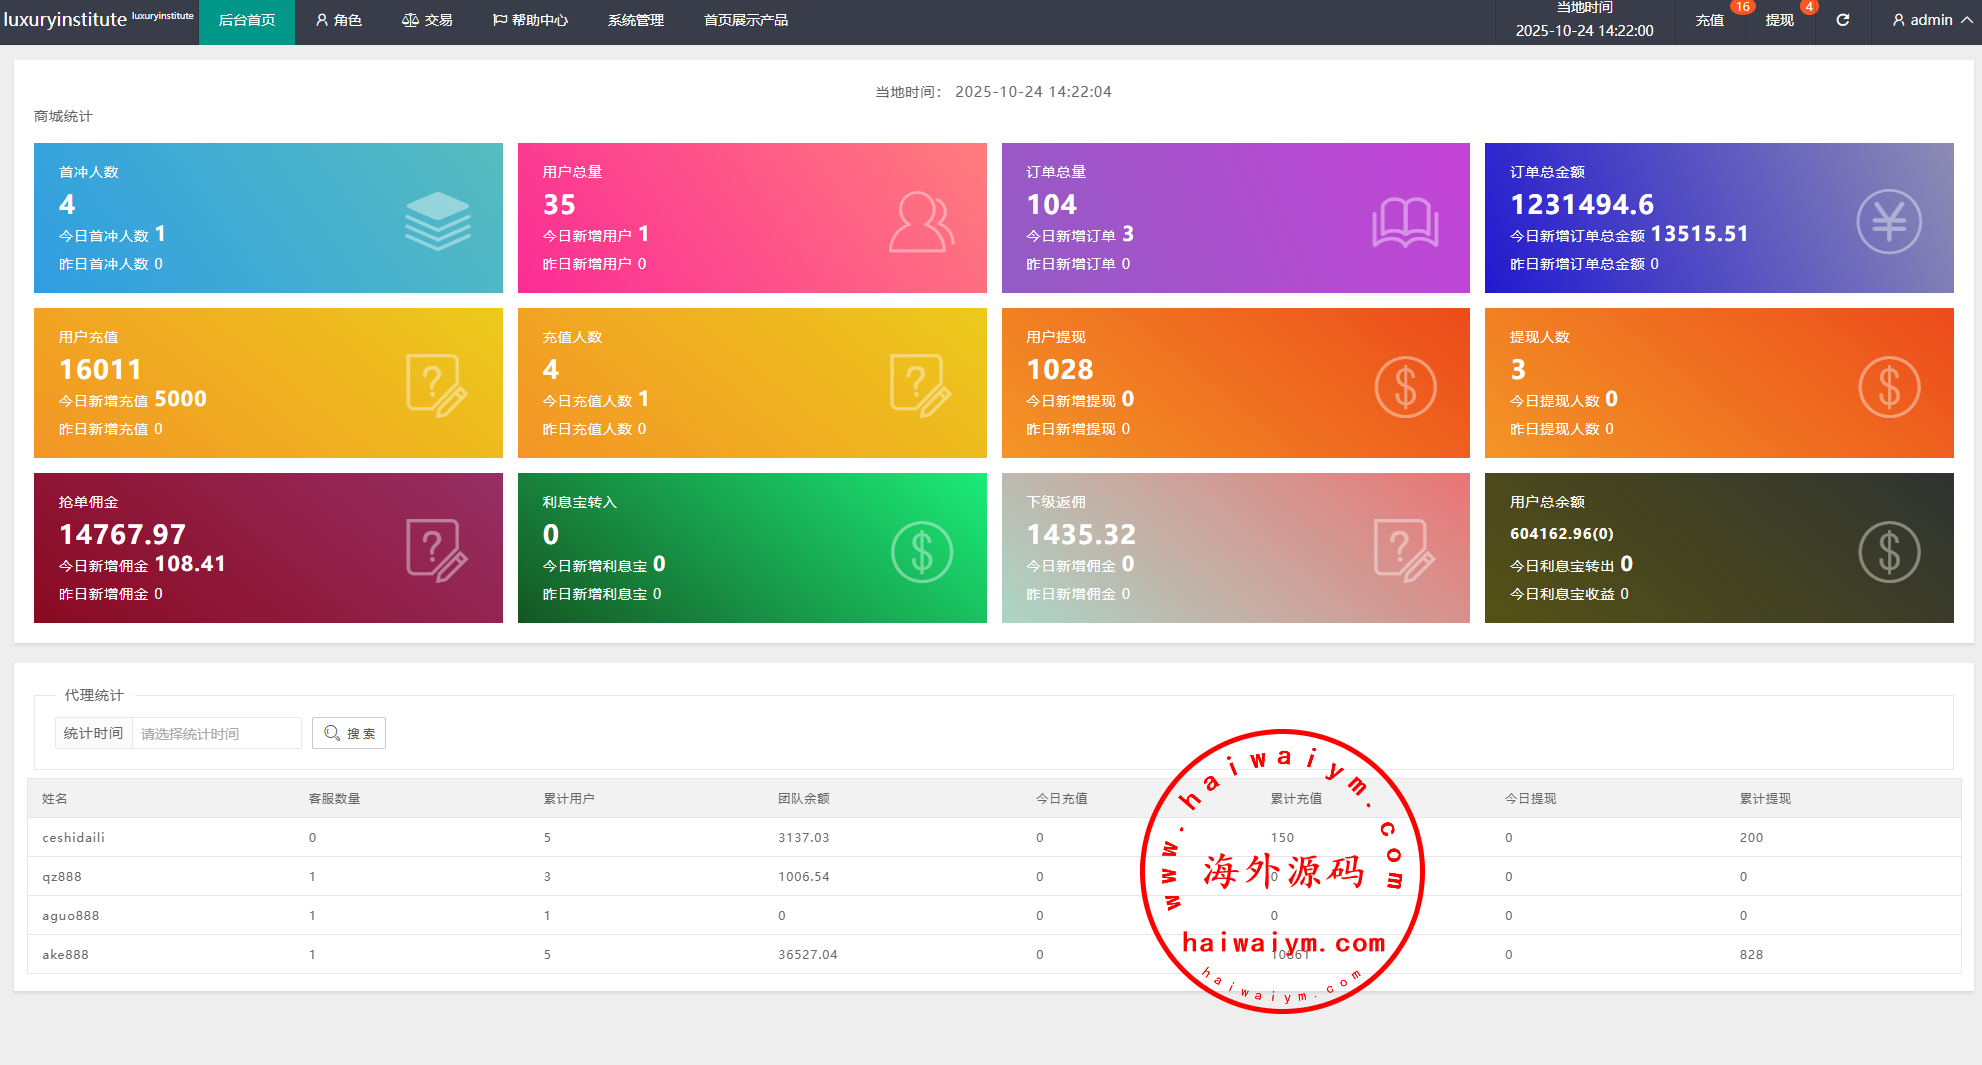Viewport: 1982px width, 1065px height.
Task: Click the book icon on 订单总量 card
Action: tap(1405, 221)
